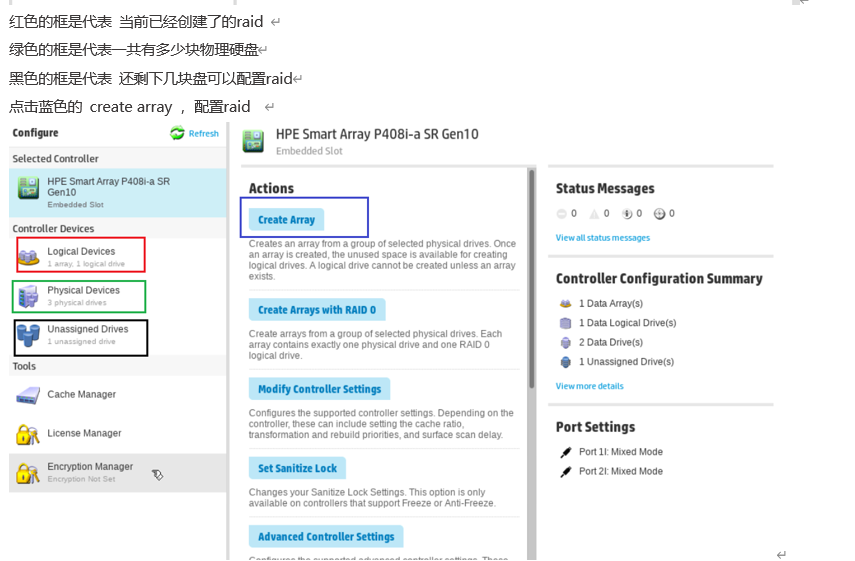Click the Refresh link text
This screenshot has width=855, height=561.
pos(203,134)
